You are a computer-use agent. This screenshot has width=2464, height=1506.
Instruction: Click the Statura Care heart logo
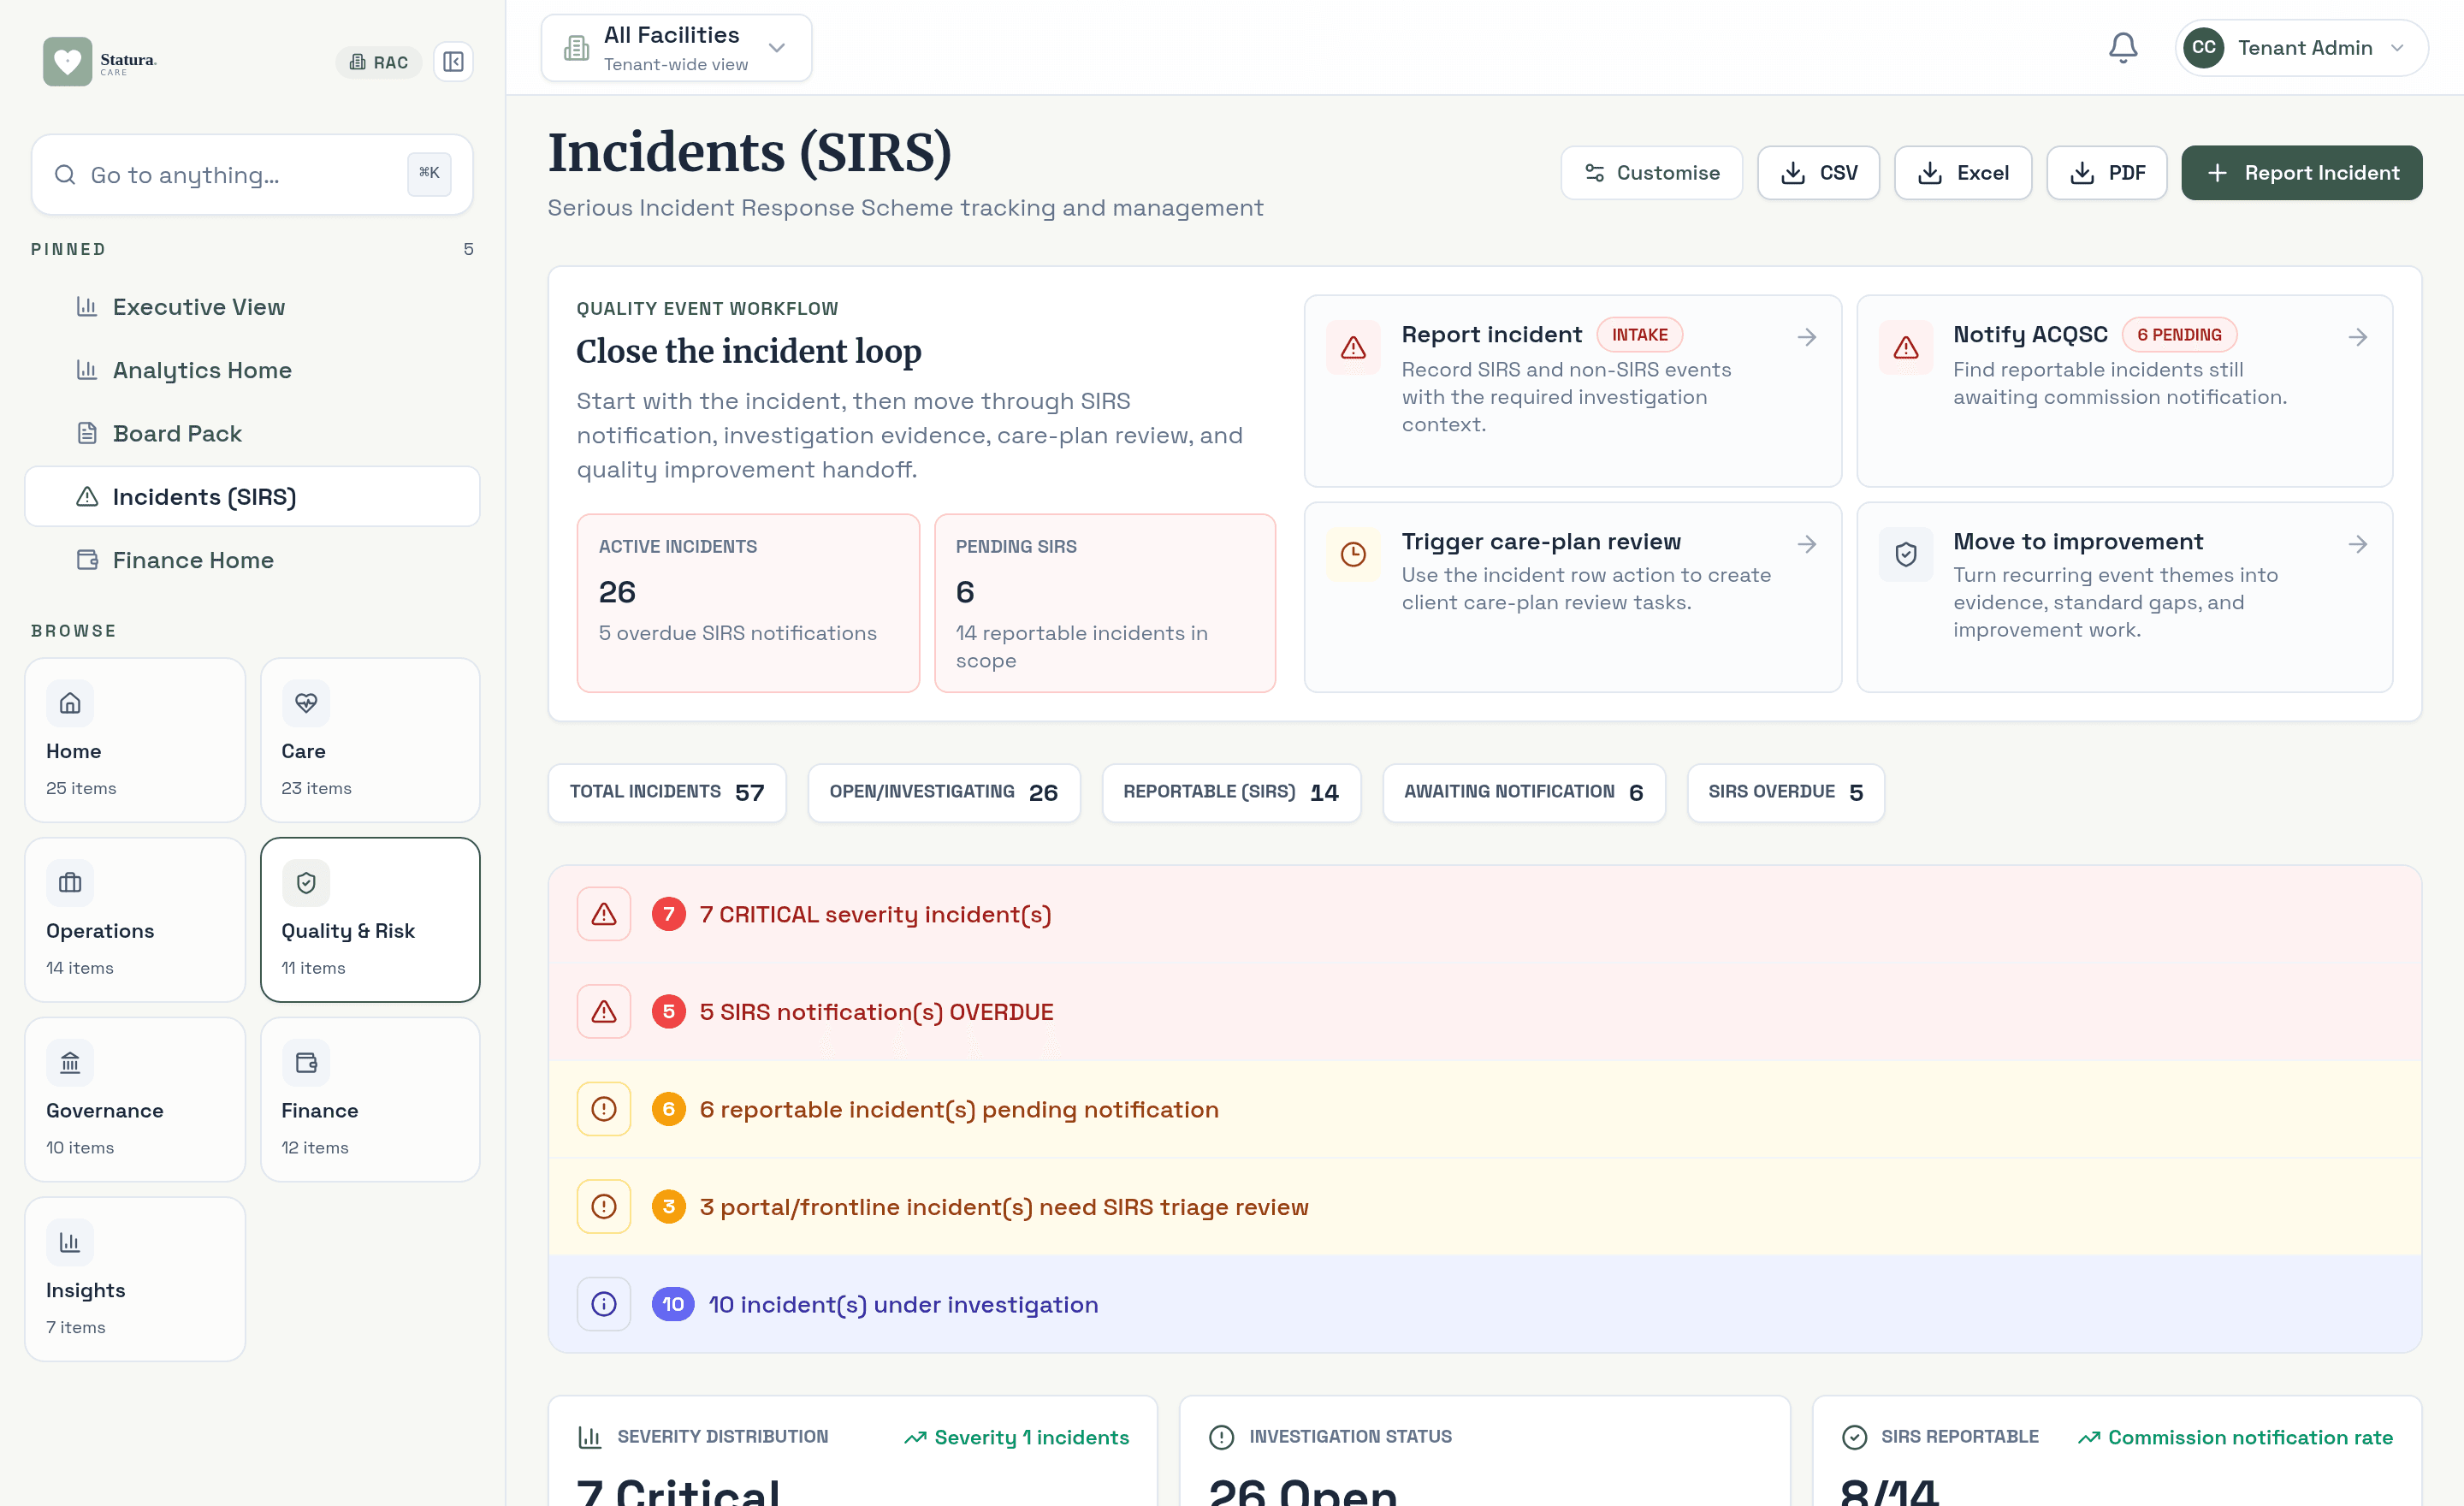[67, 61]
